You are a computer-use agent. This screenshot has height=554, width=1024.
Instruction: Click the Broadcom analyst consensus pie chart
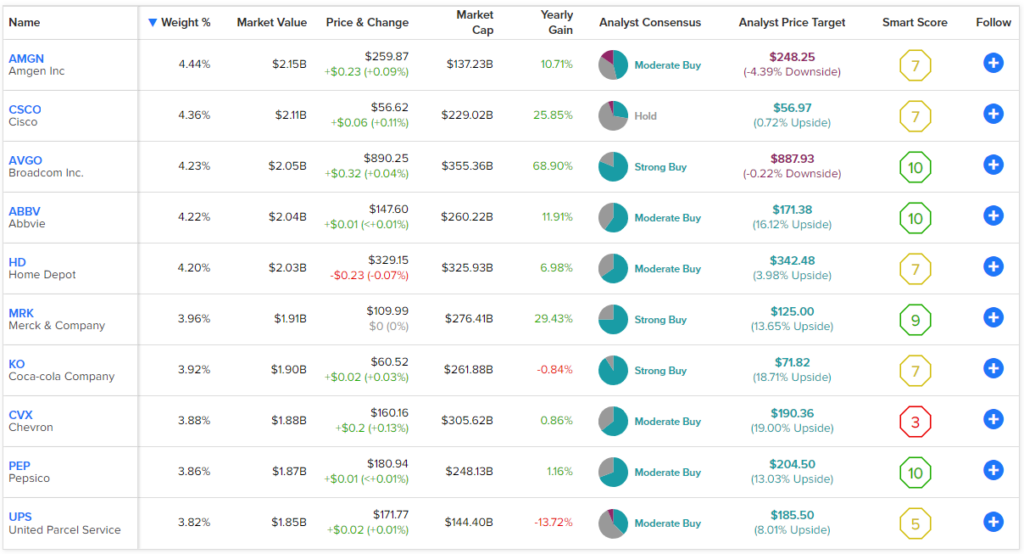coord(613,167)
